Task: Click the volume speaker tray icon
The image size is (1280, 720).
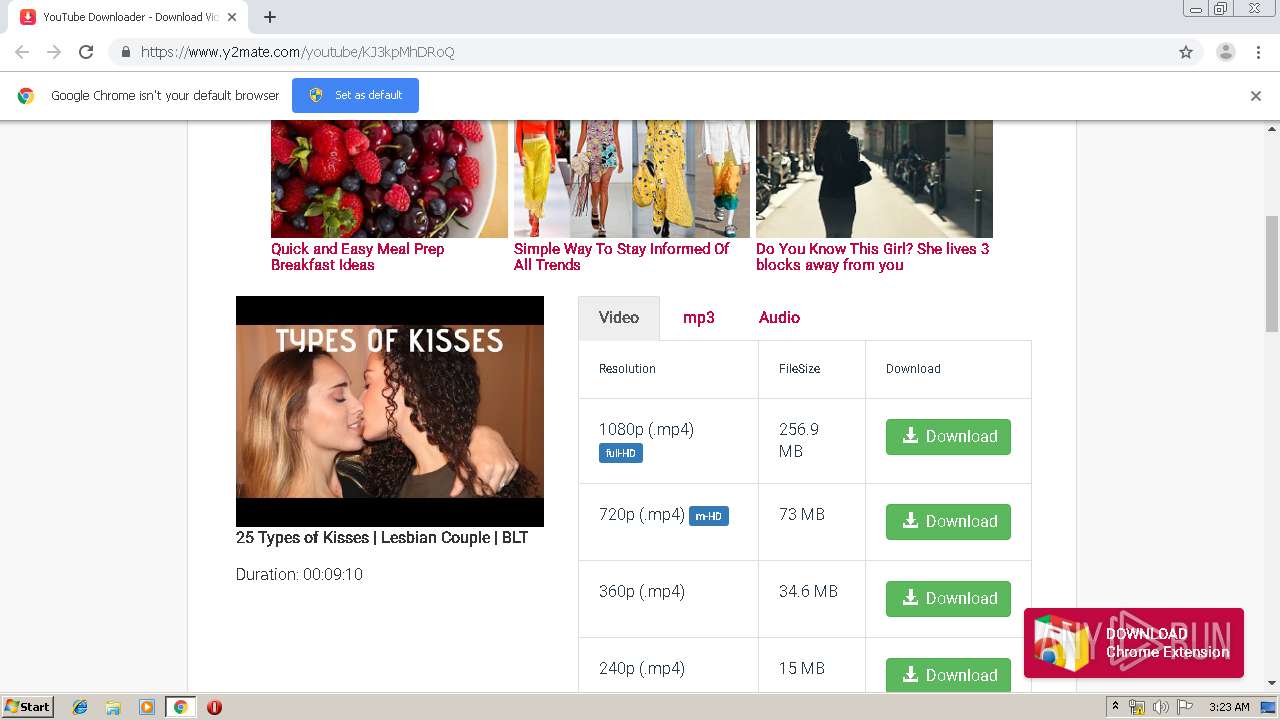Action: click(x=1160, y=707)
